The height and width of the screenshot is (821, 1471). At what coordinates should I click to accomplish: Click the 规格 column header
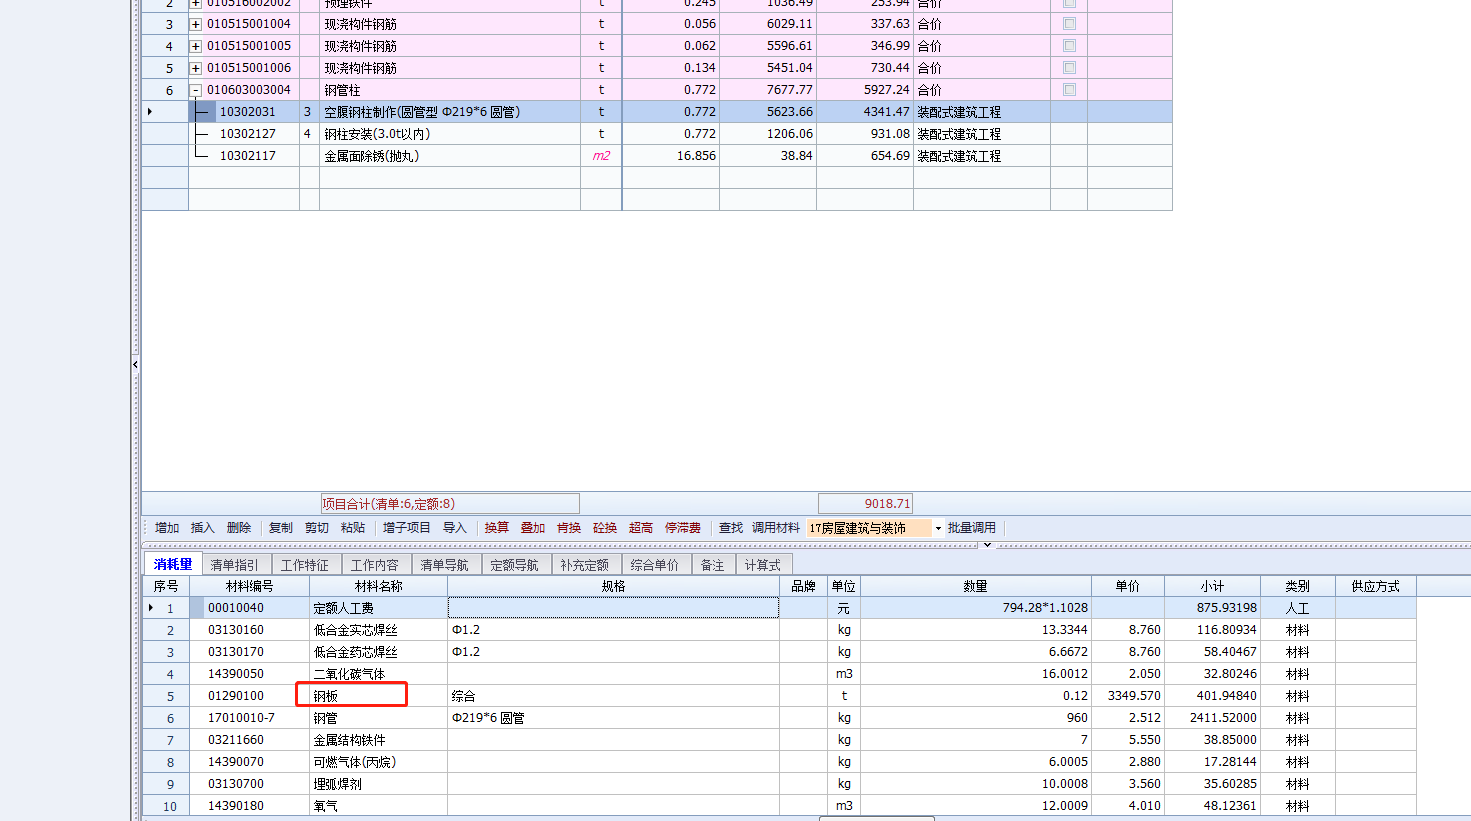click(x=614, y=587)
